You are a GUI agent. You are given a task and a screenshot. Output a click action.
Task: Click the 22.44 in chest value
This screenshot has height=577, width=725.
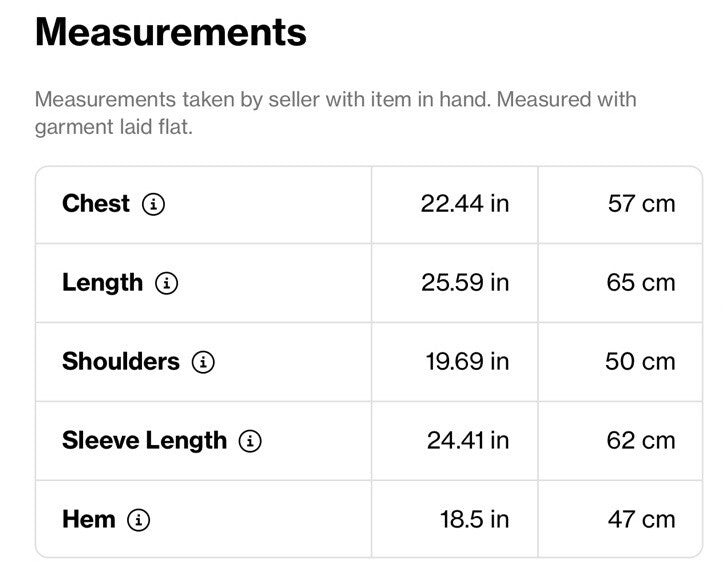(465, 204)
